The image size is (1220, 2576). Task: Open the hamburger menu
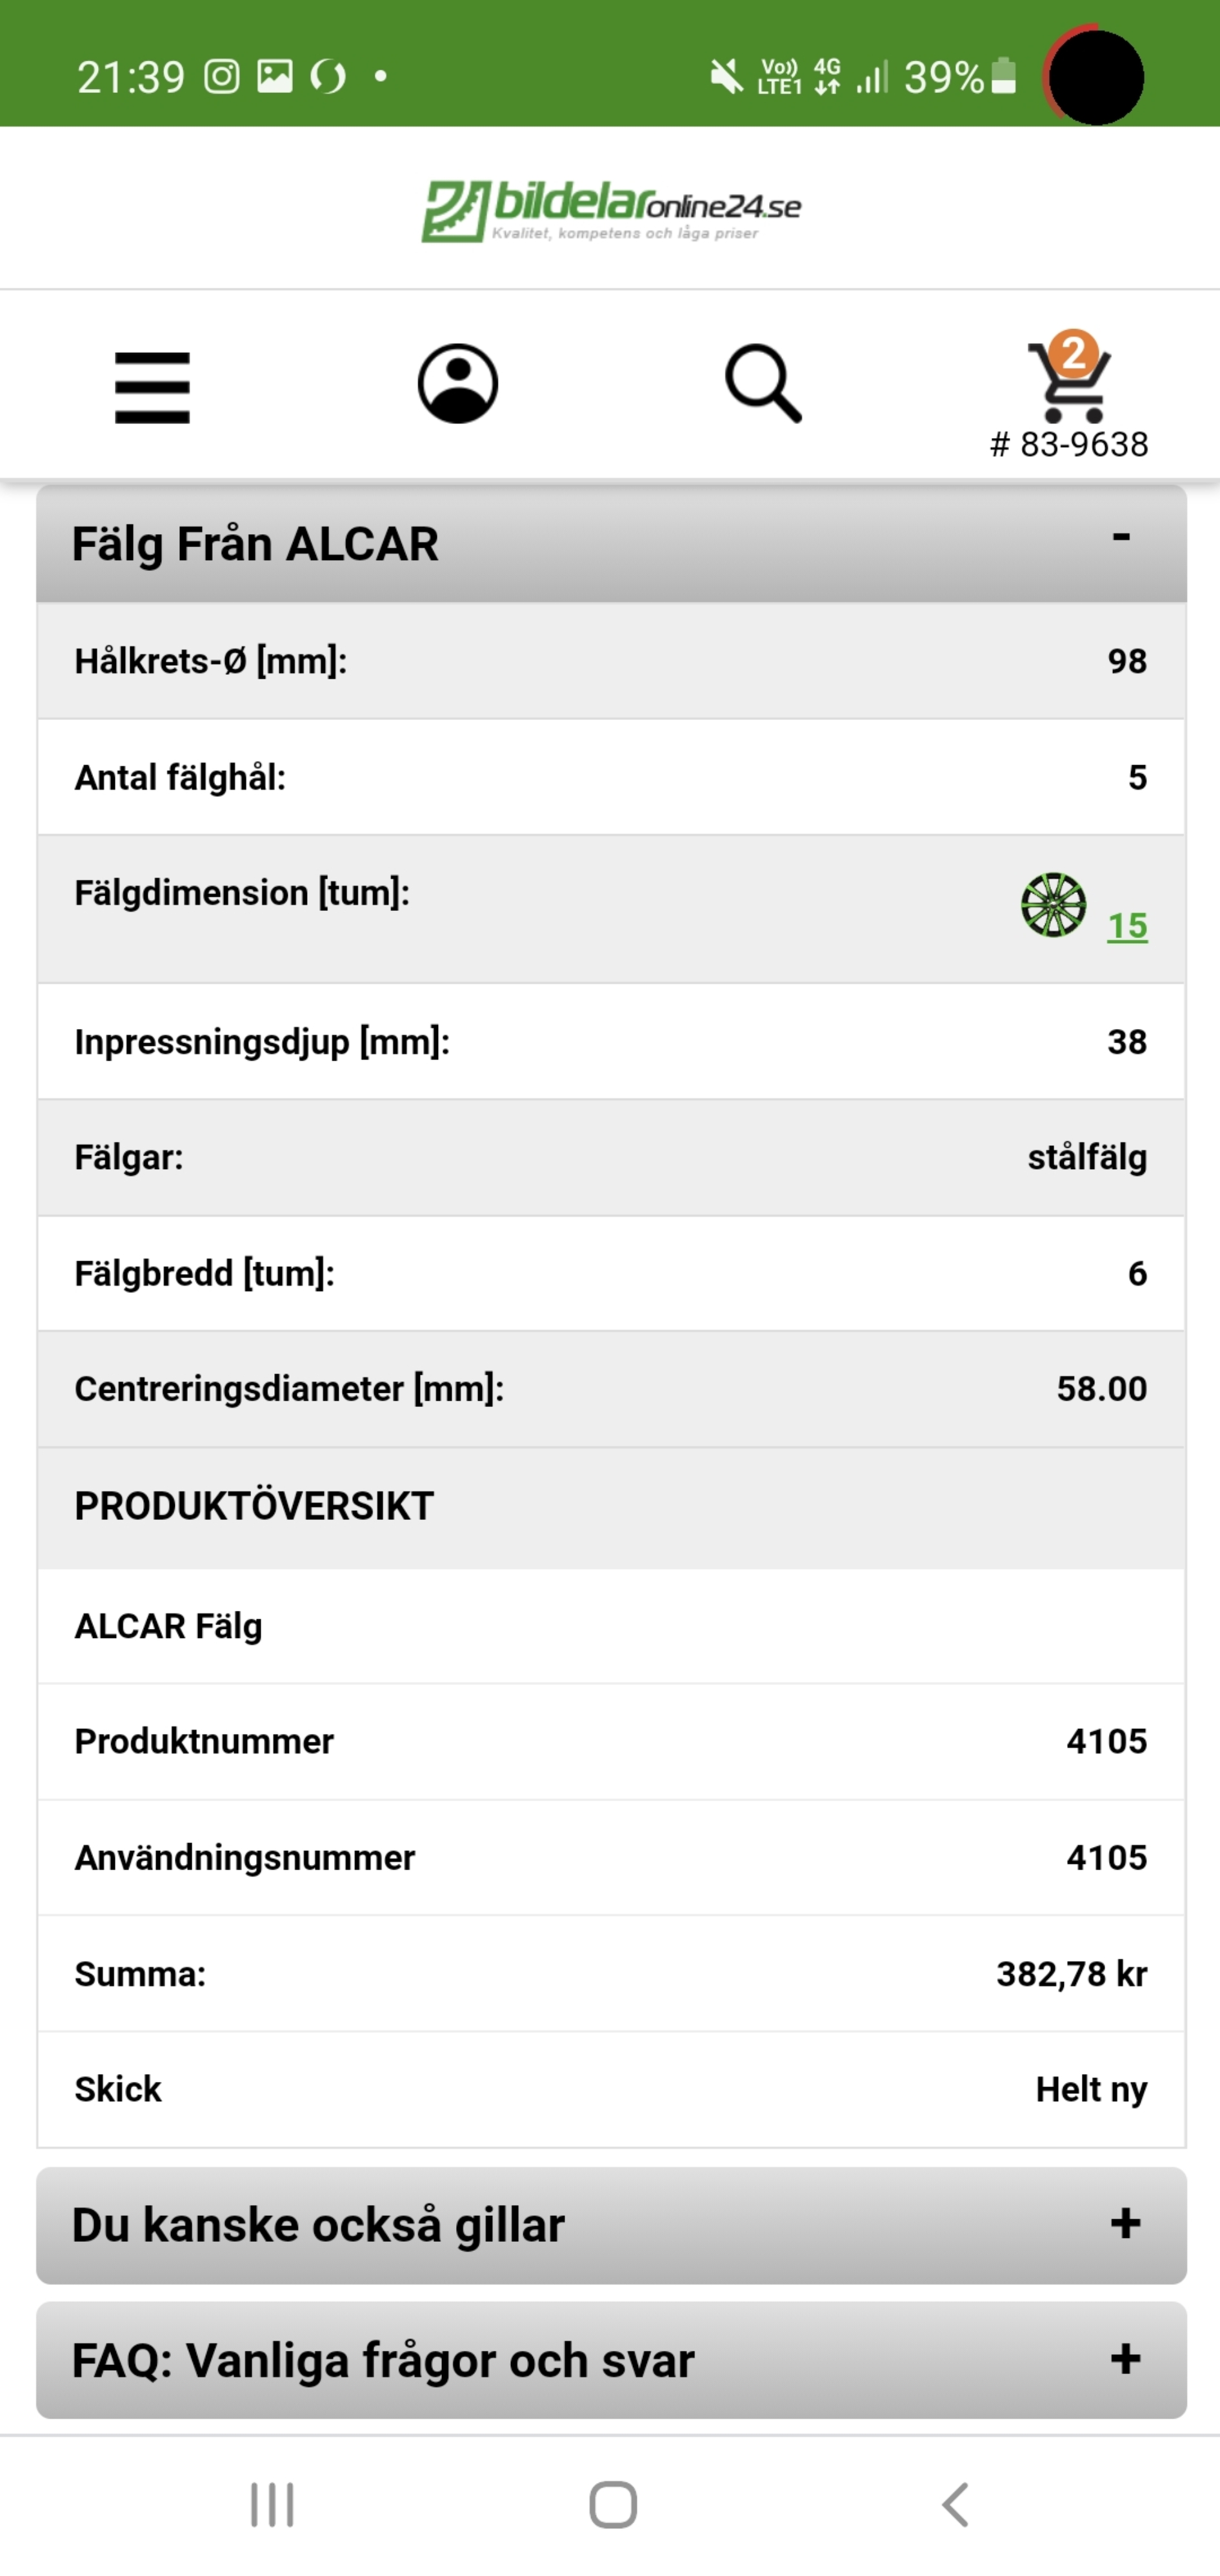(152, 387)
